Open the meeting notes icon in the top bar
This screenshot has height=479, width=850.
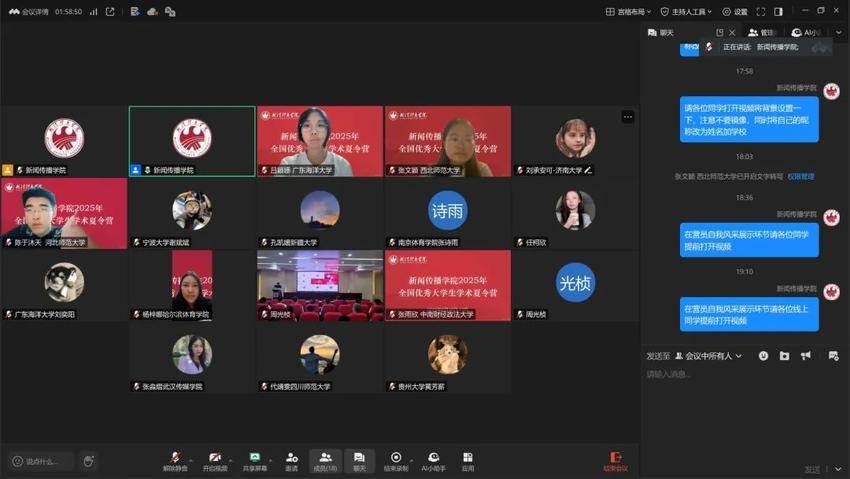(135, 11)
